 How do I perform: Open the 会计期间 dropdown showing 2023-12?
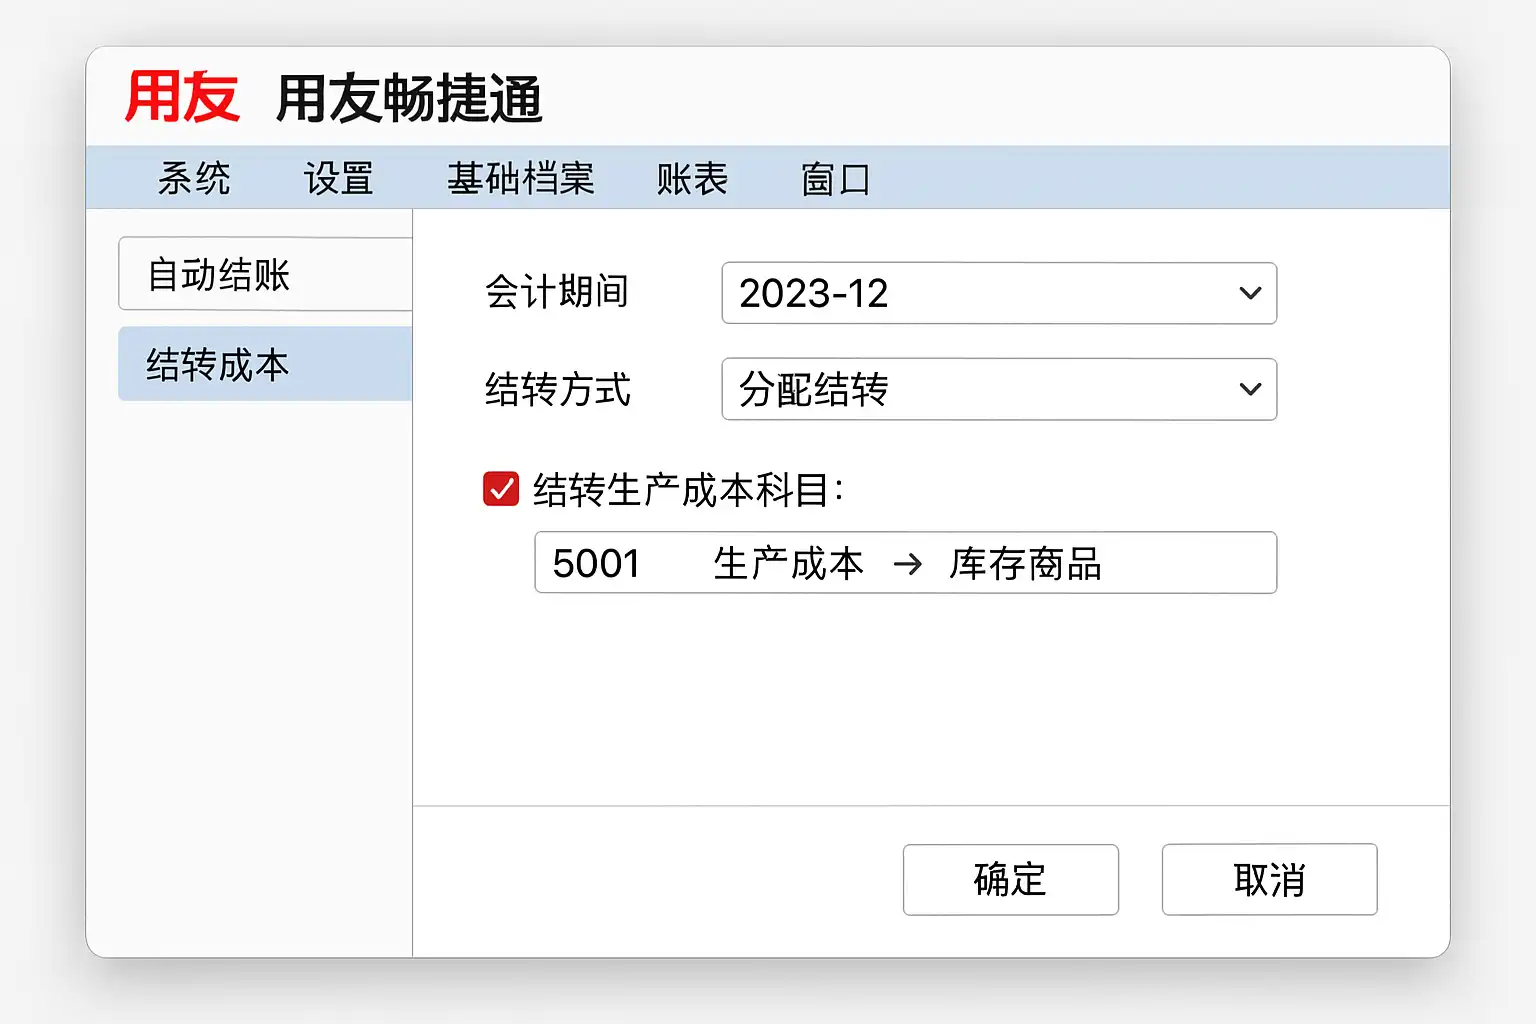(980, 293)
